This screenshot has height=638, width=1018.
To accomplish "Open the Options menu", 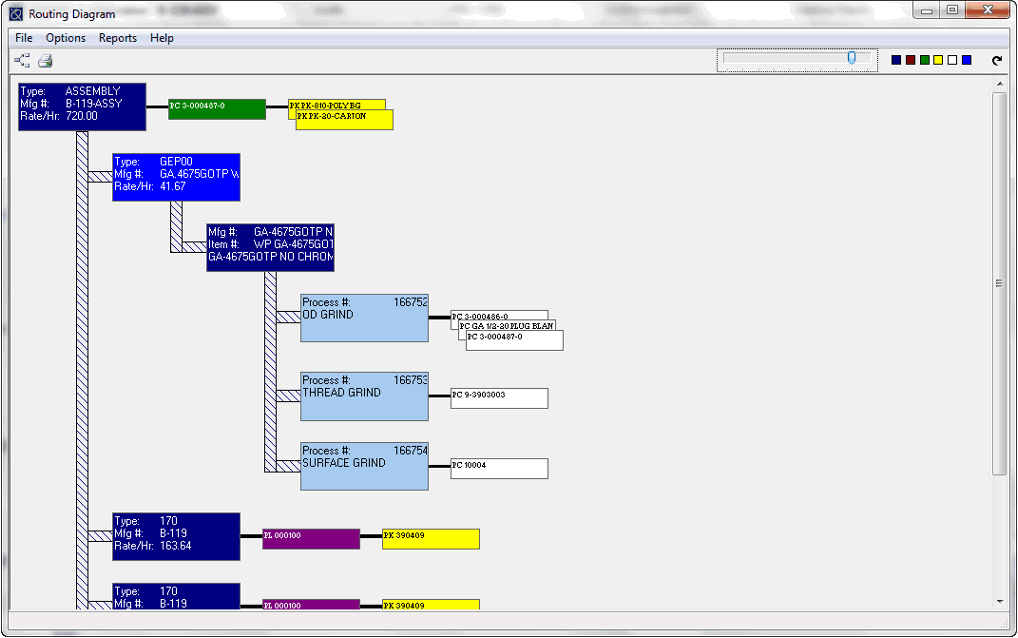I will pyautogui.click(x=66, y=38).
